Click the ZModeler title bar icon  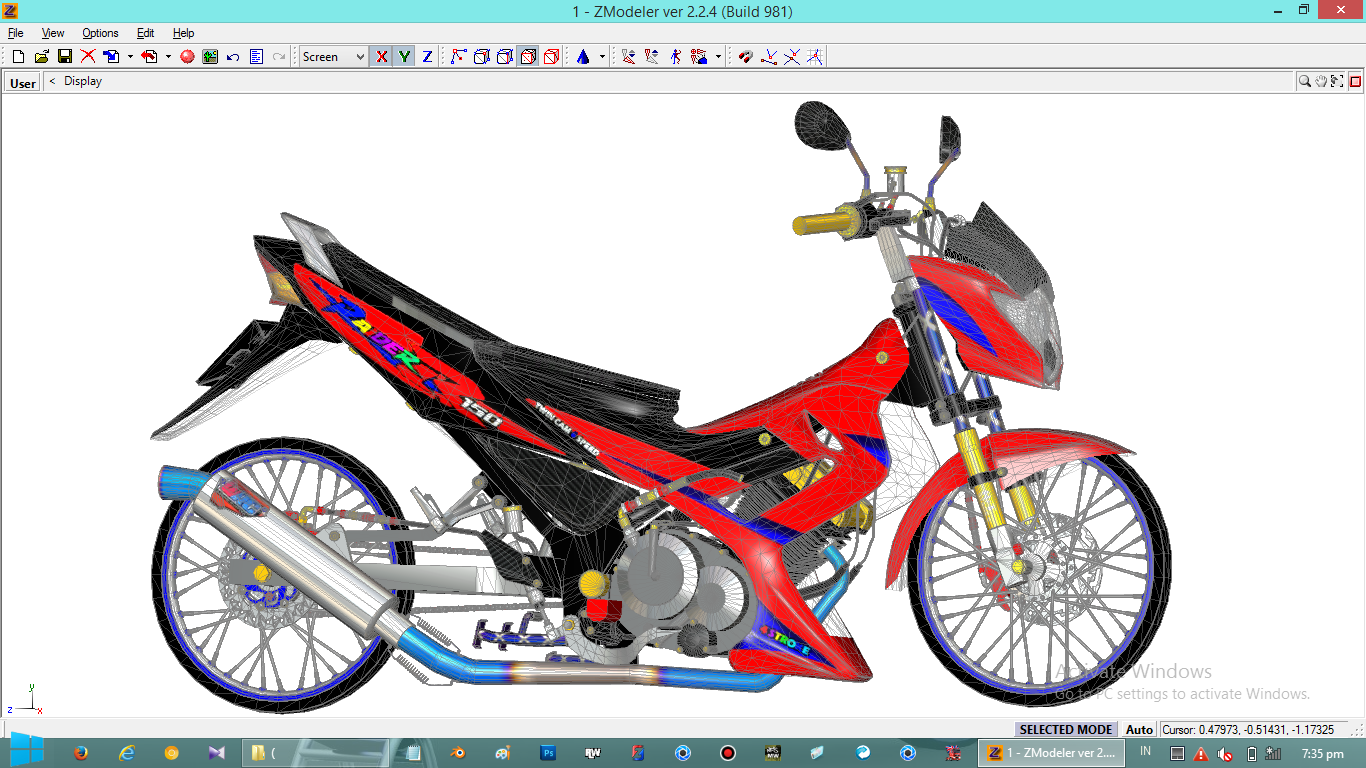11,11
